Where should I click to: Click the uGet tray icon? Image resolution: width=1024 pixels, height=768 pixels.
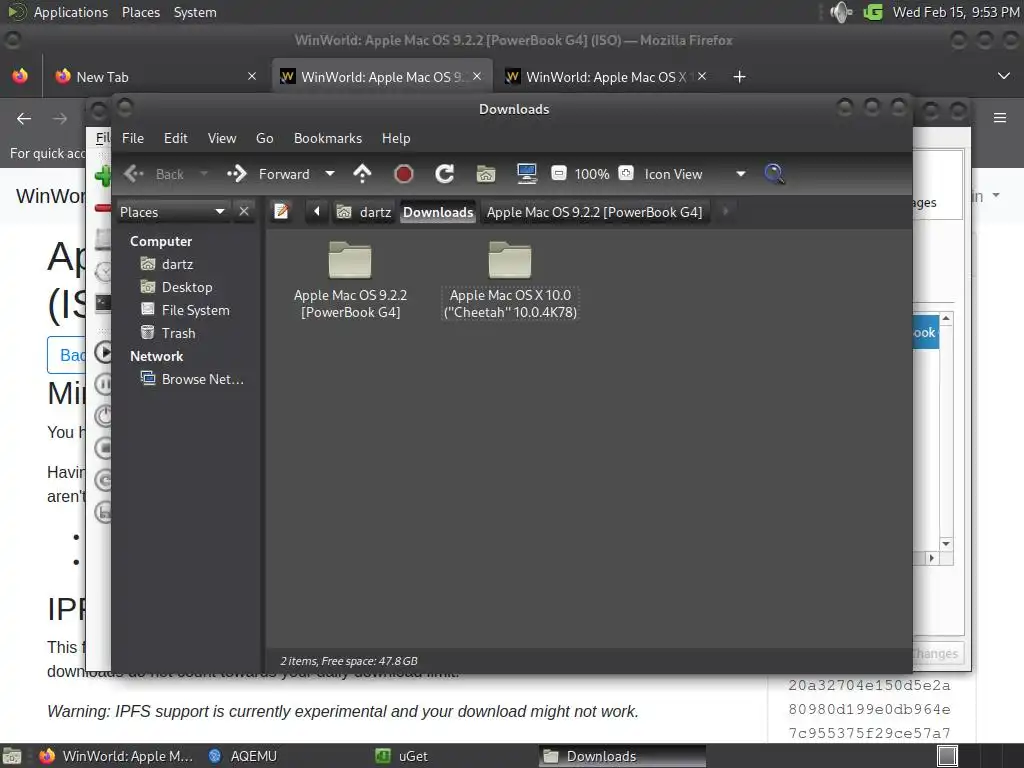tap(872, 12)
